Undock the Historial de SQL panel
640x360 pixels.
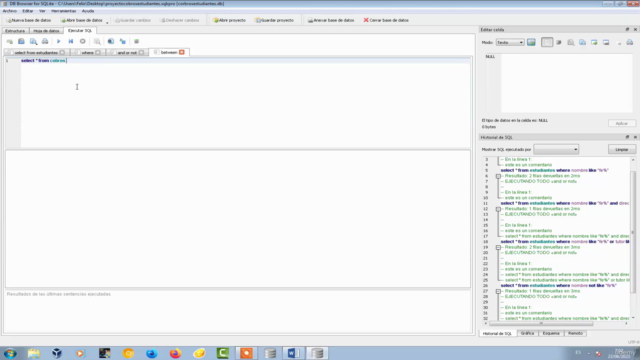tap(627, 137)
